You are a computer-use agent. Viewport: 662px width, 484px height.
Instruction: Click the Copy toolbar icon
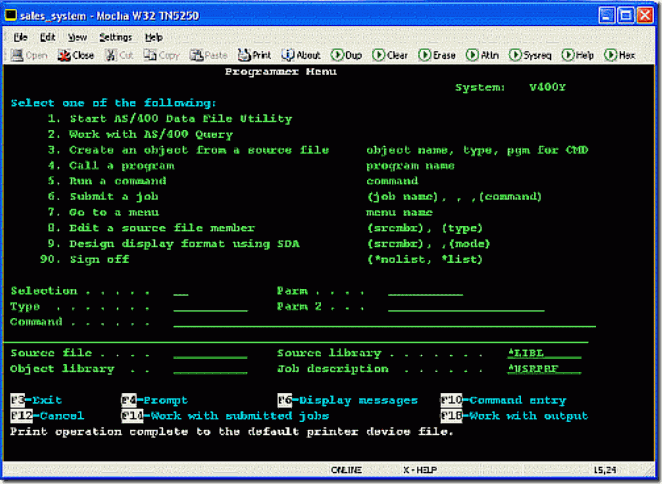162,55
